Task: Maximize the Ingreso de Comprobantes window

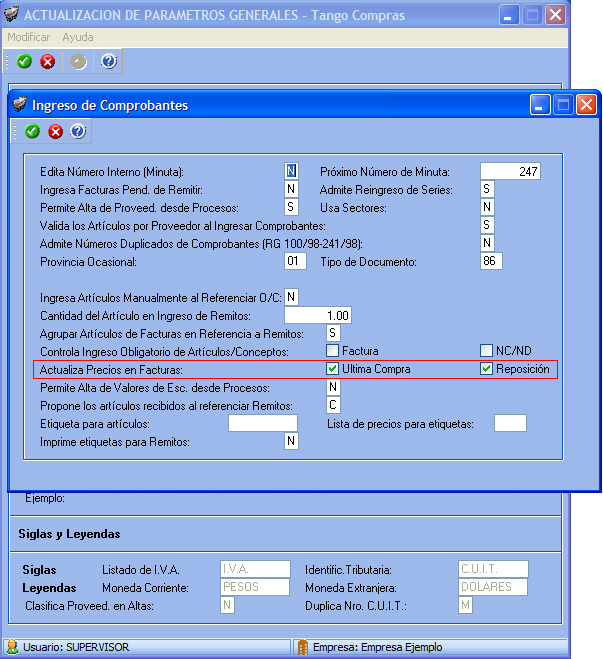Action: pos(563,104)
